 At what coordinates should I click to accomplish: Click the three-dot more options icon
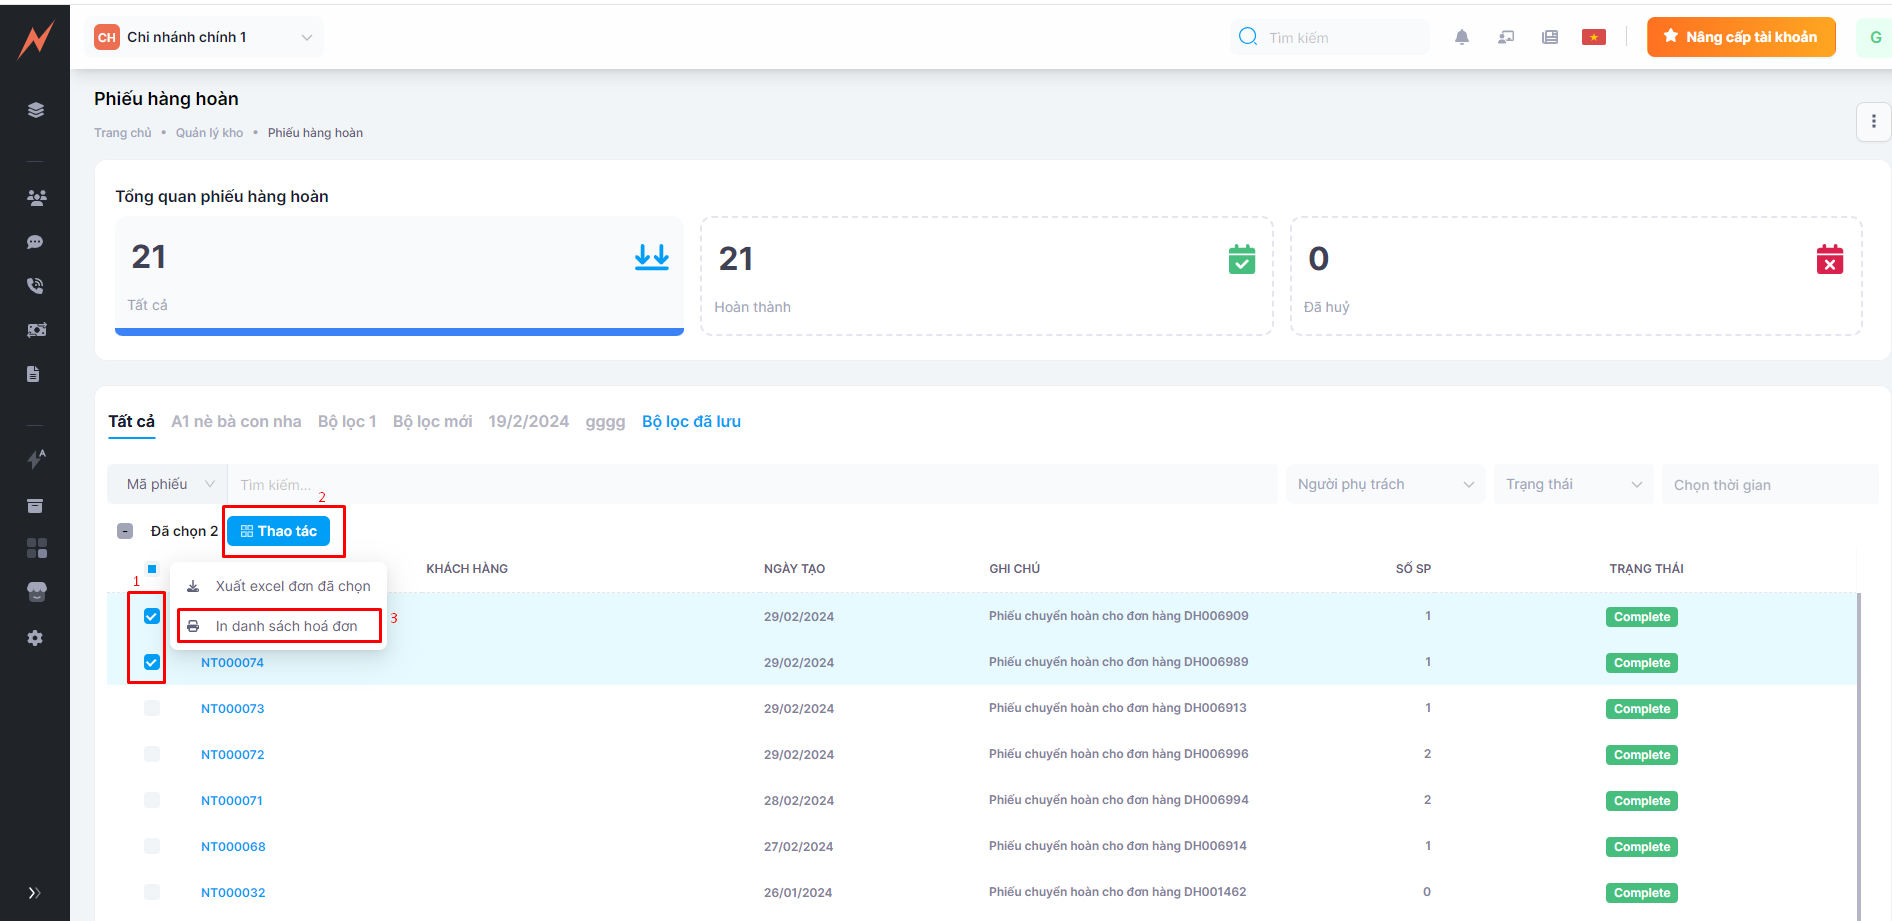click(1873, 122)
